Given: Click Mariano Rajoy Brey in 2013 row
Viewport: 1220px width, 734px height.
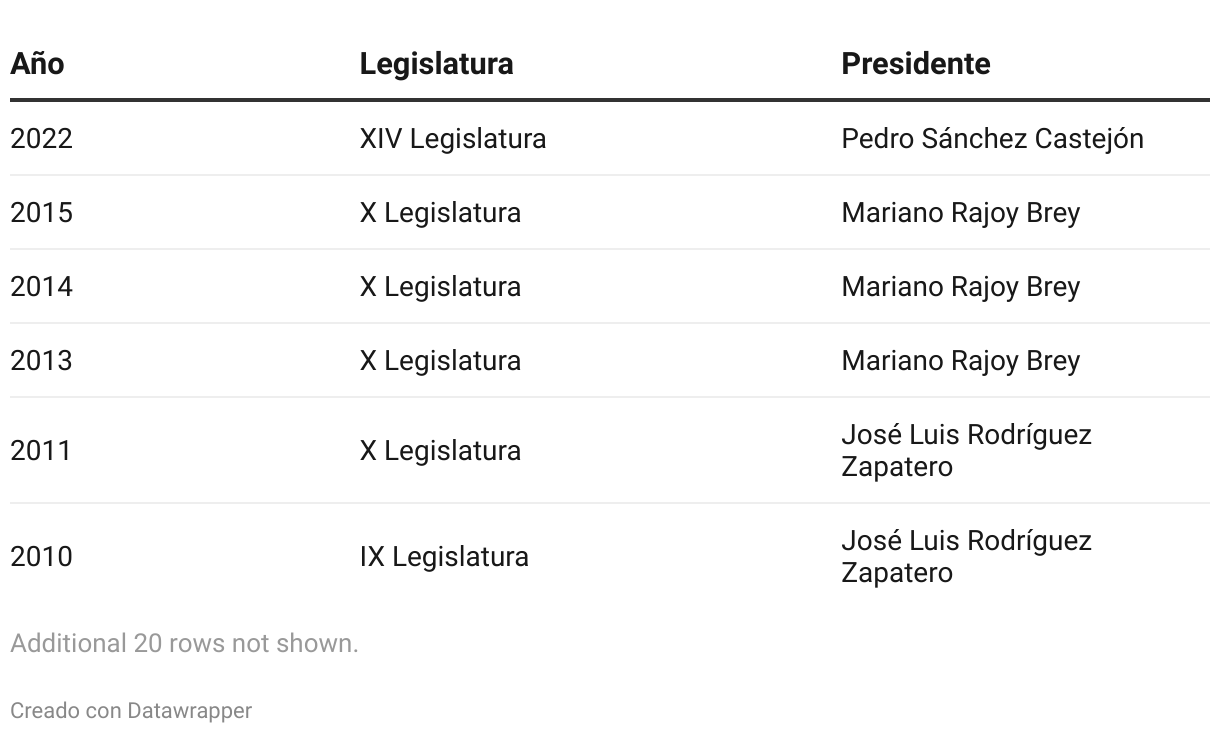Looking at the screenshot, I should coord(960,360).
